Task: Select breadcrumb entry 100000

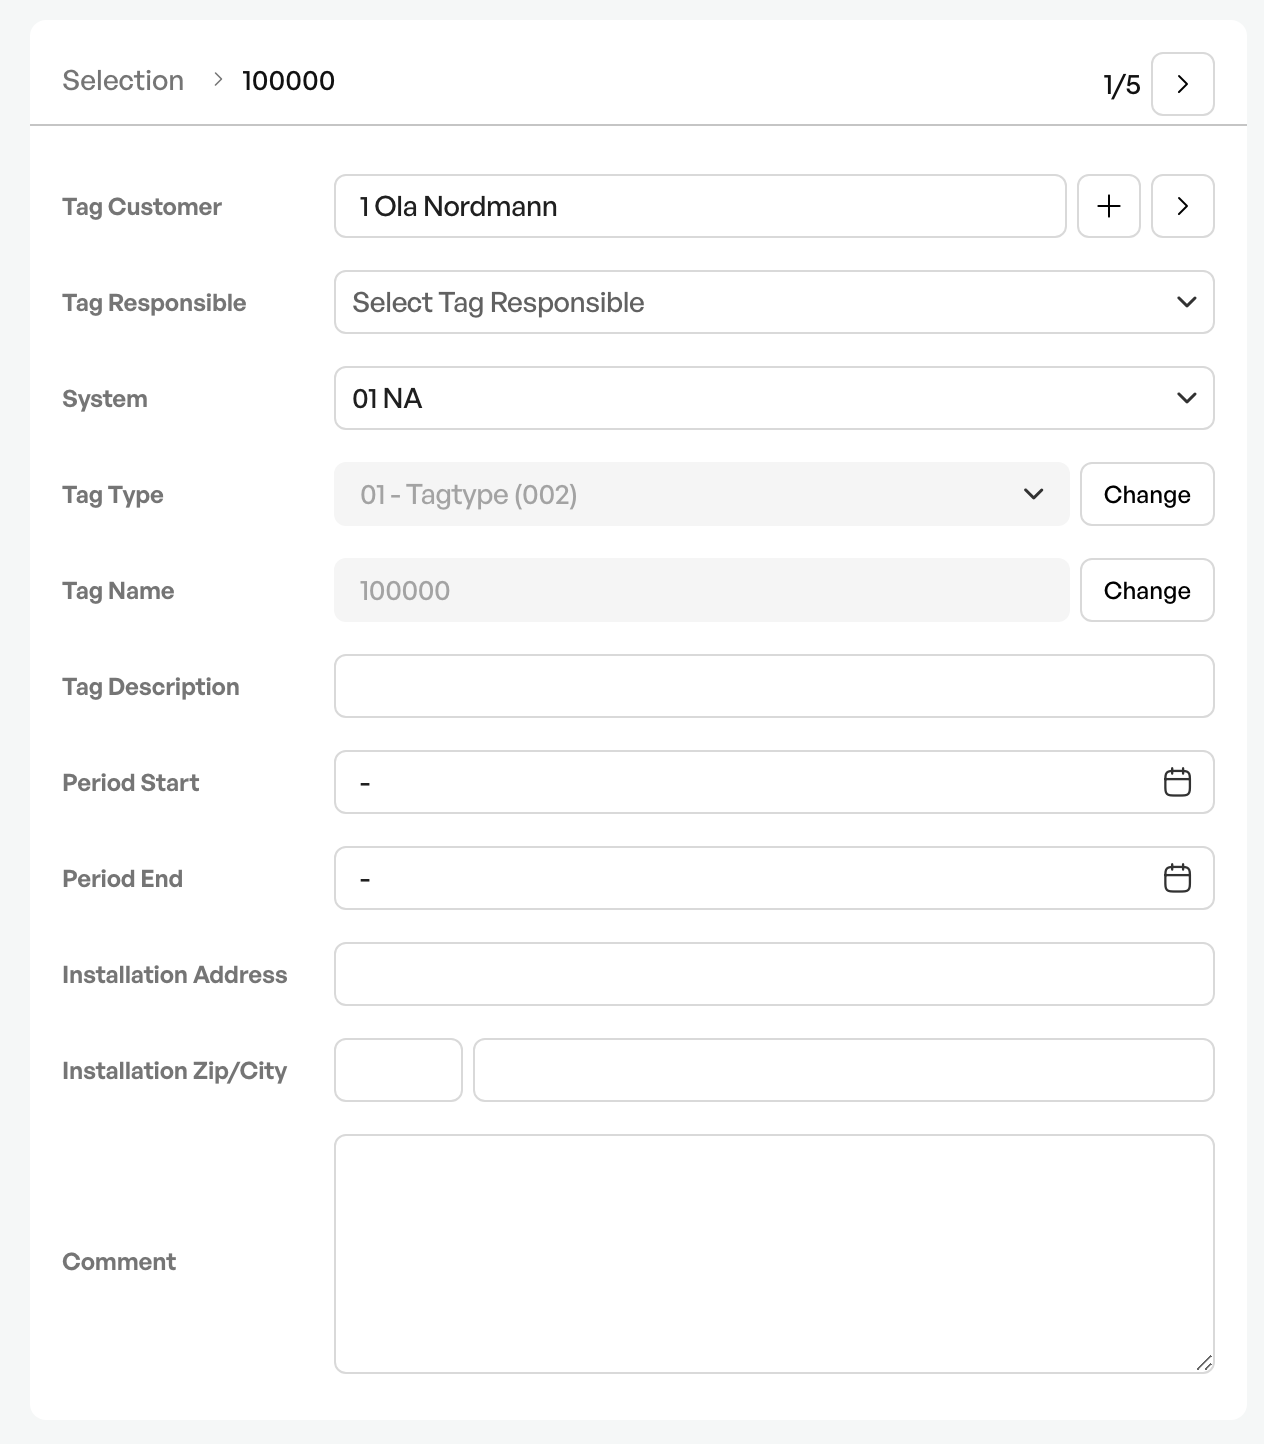Action: coord(288,80)
